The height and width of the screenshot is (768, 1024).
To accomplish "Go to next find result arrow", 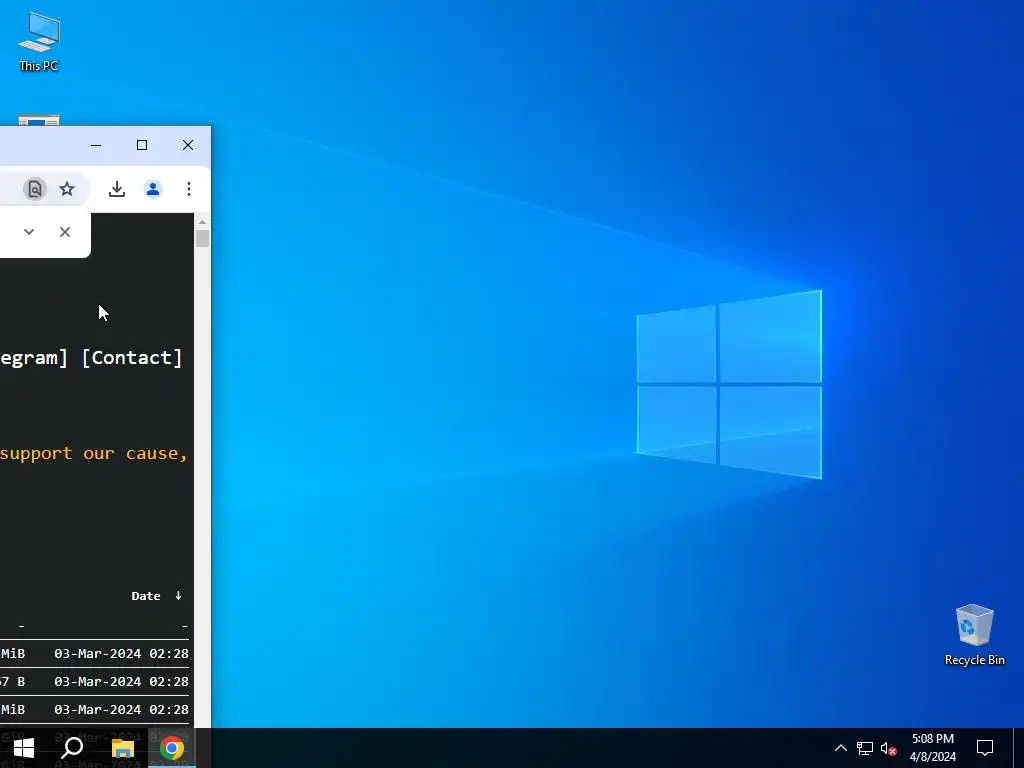I will click(x=29, y=232).
